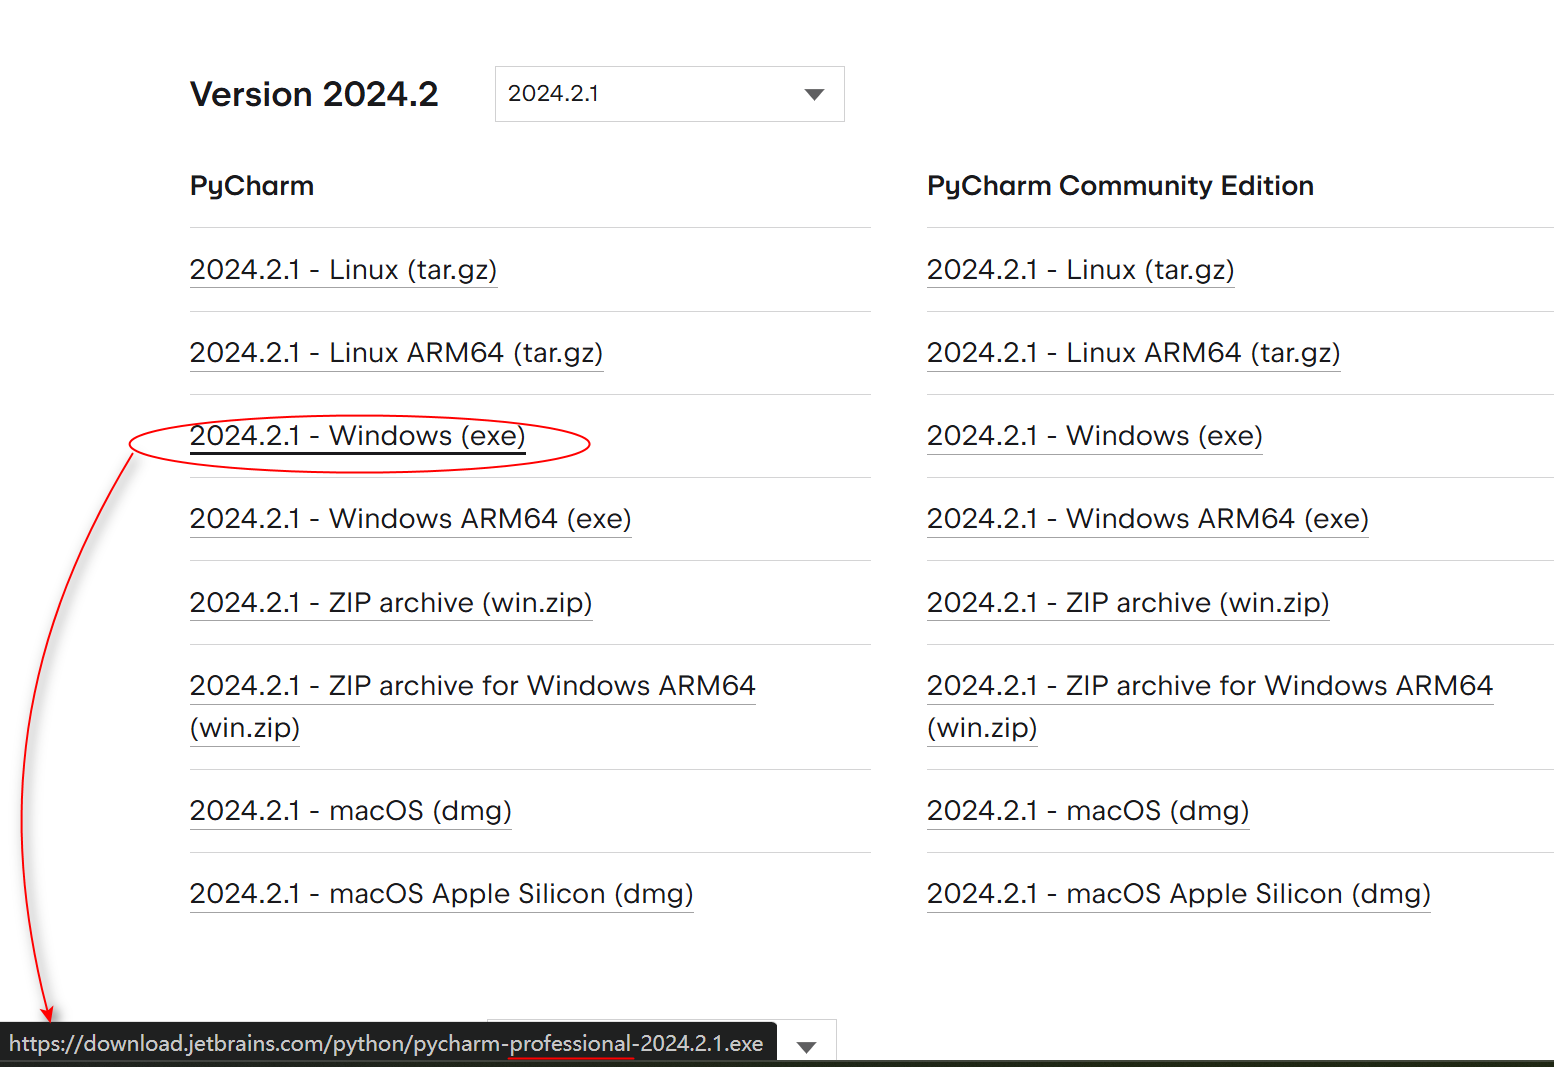Download PyCharm ZIP archive for Windows ARM64

(472, 706)
